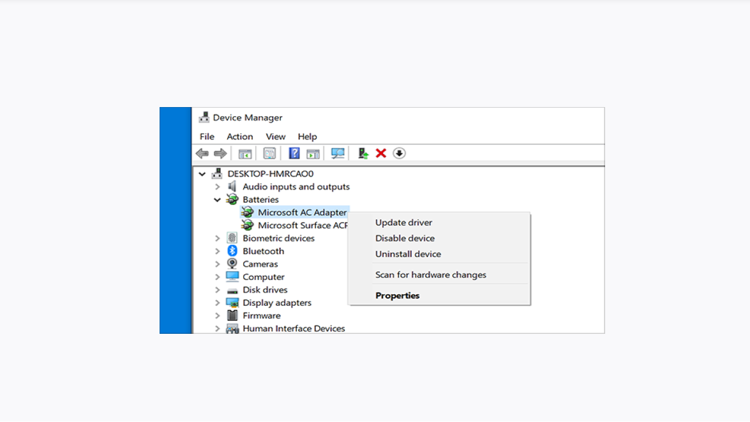Screen dimensions: 750x422
Task: Click the Human Interface Devices icon
Action: (x=232, y=328)
